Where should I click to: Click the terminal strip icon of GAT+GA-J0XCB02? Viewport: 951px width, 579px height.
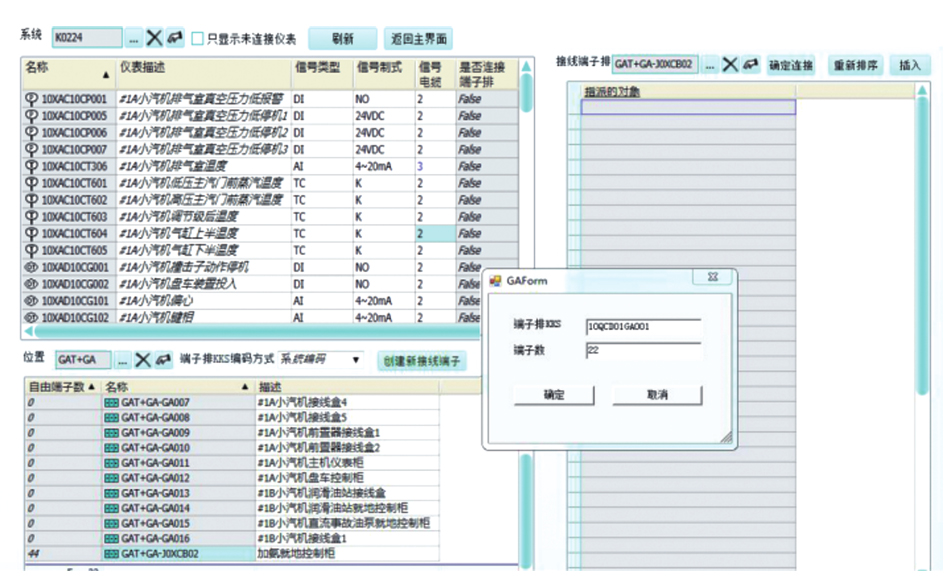(112, 554)
